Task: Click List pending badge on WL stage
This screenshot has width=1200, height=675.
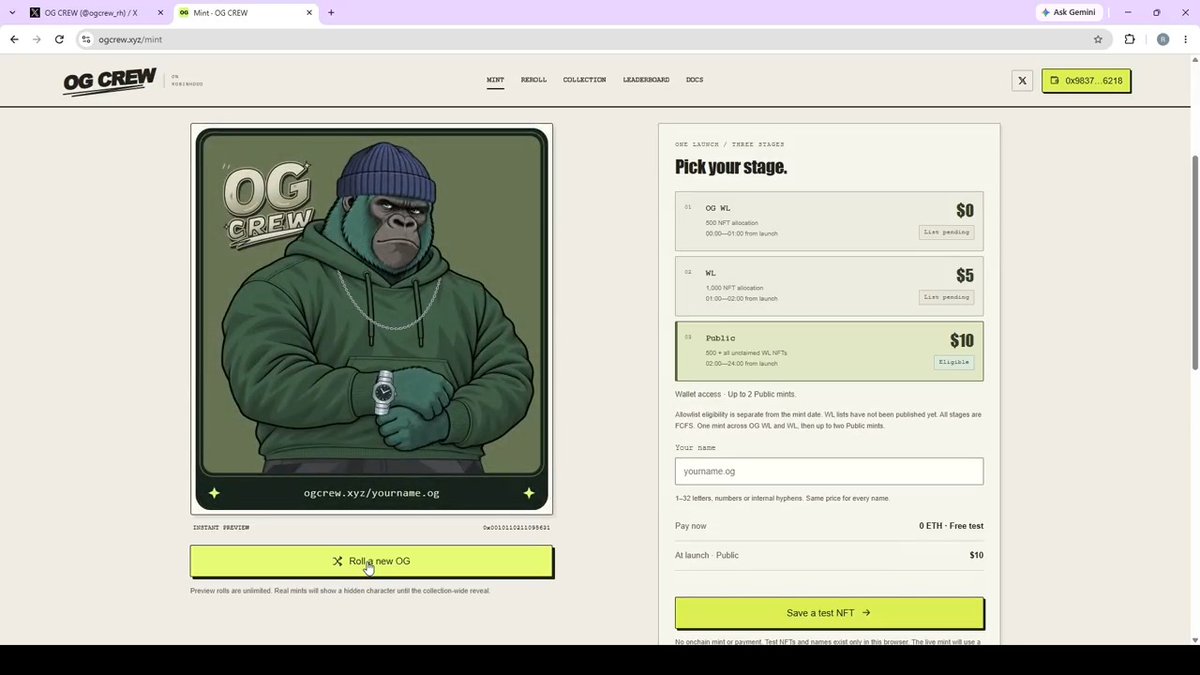Action: tap(946, 297)
